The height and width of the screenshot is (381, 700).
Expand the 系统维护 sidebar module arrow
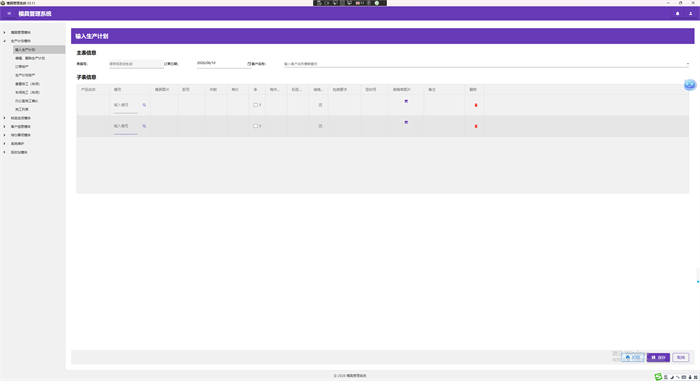[x=4, y=143]
